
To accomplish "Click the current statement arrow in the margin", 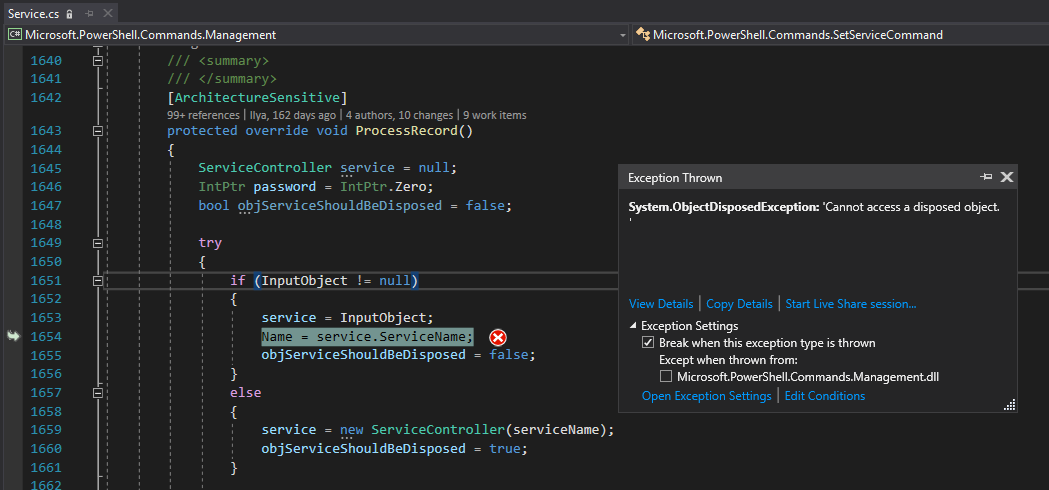I will (x=13, y=336).
